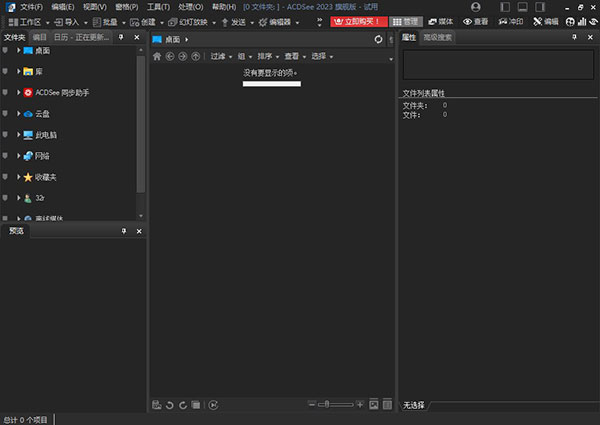
Task: Open the 帮助(H) menu
Action: coord(224,7)
